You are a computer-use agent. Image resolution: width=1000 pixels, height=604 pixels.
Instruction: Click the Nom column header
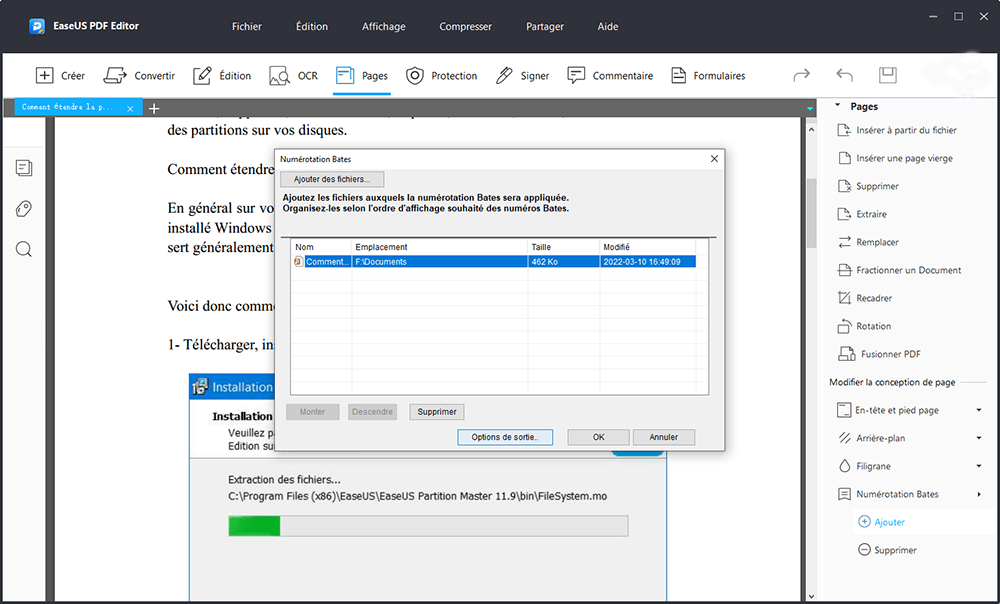pos(321,247)
